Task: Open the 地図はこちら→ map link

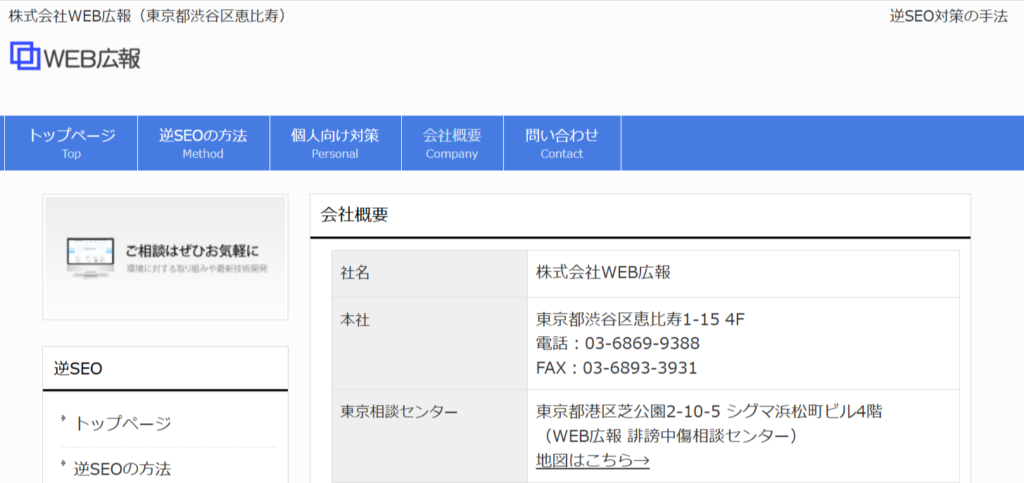Action: point(592,460)
